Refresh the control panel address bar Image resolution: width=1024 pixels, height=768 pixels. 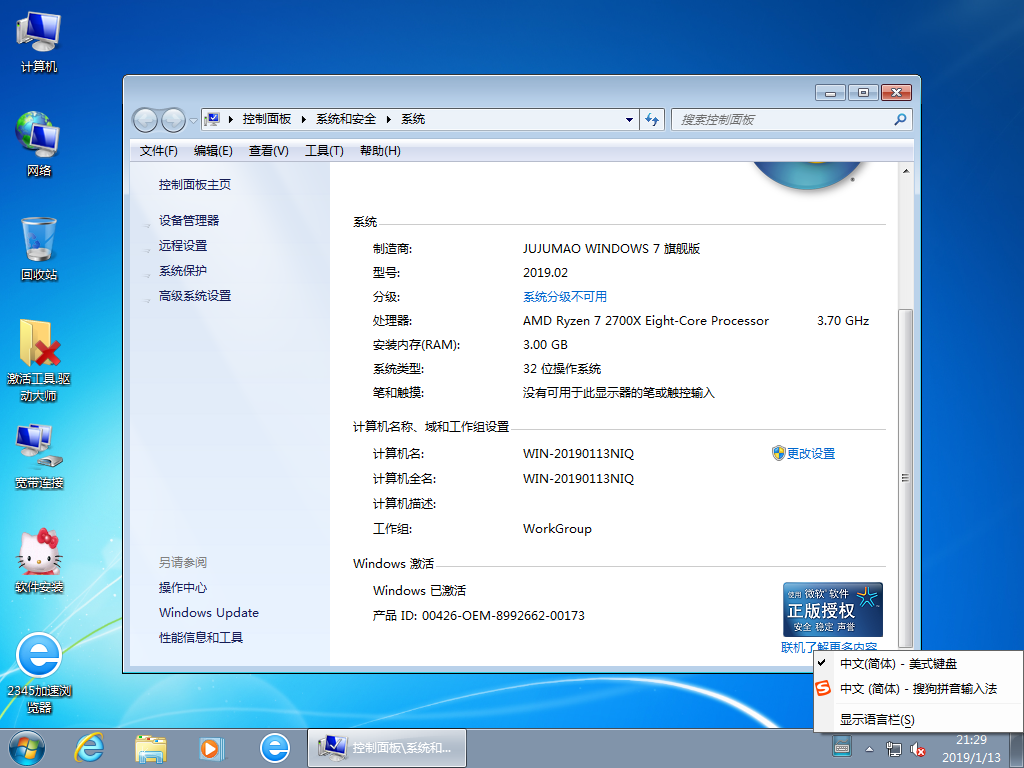[x=652, y=120]
